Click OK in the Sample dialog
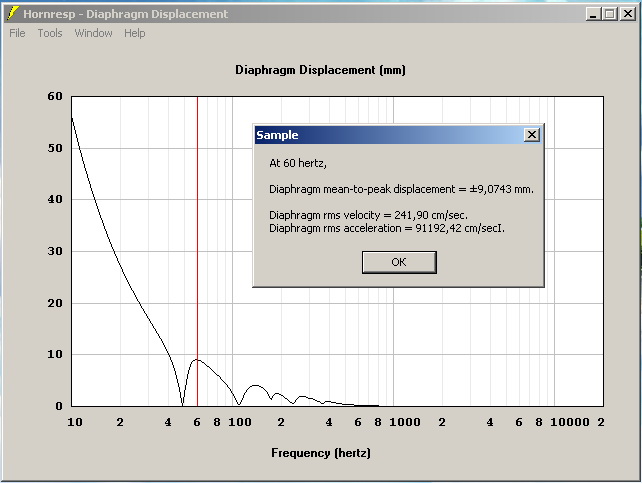 point(399,262)
